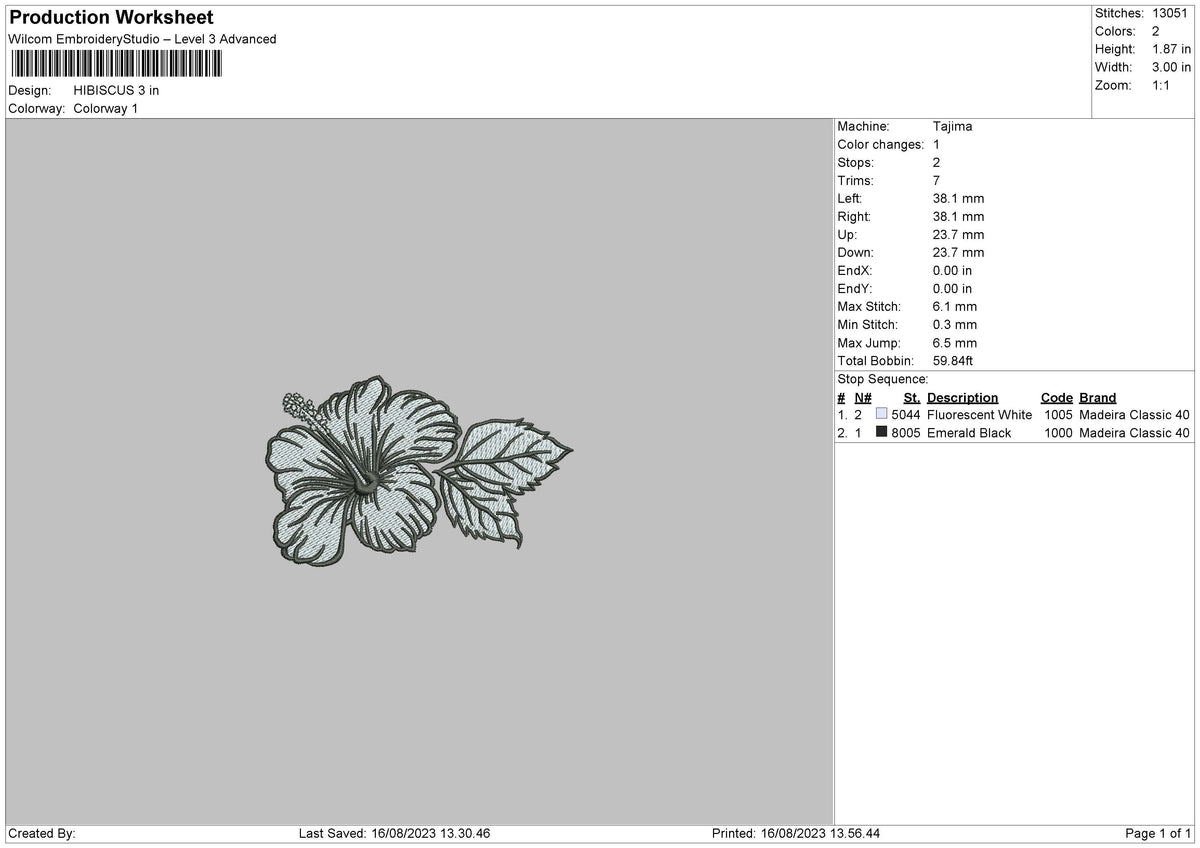Click stitch count 5044 in stop sequence
The width and height of the screenshot is (1200, 848).
tap(906, 414)
